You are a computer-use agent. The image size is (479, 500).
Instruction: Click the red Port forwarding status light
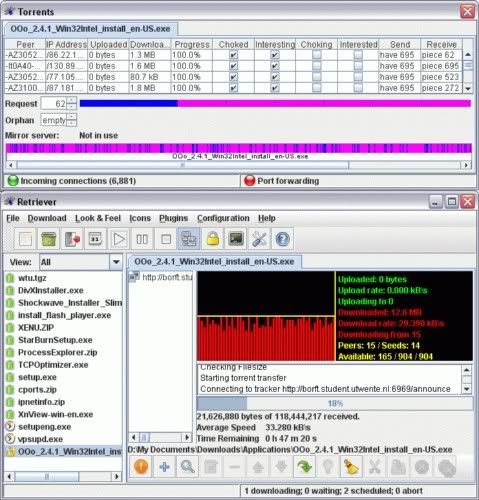[249, 181]
